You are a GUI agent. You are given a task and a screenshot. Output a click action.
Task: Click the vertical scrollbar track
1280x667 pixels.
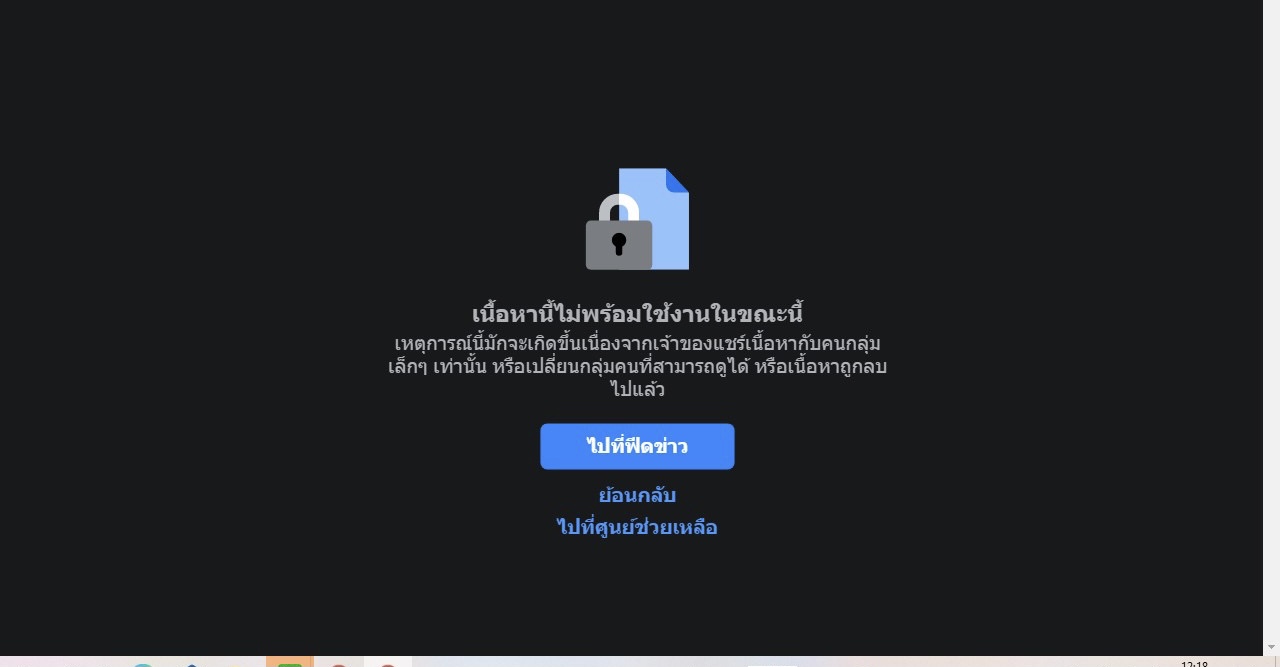point(1271,320)
